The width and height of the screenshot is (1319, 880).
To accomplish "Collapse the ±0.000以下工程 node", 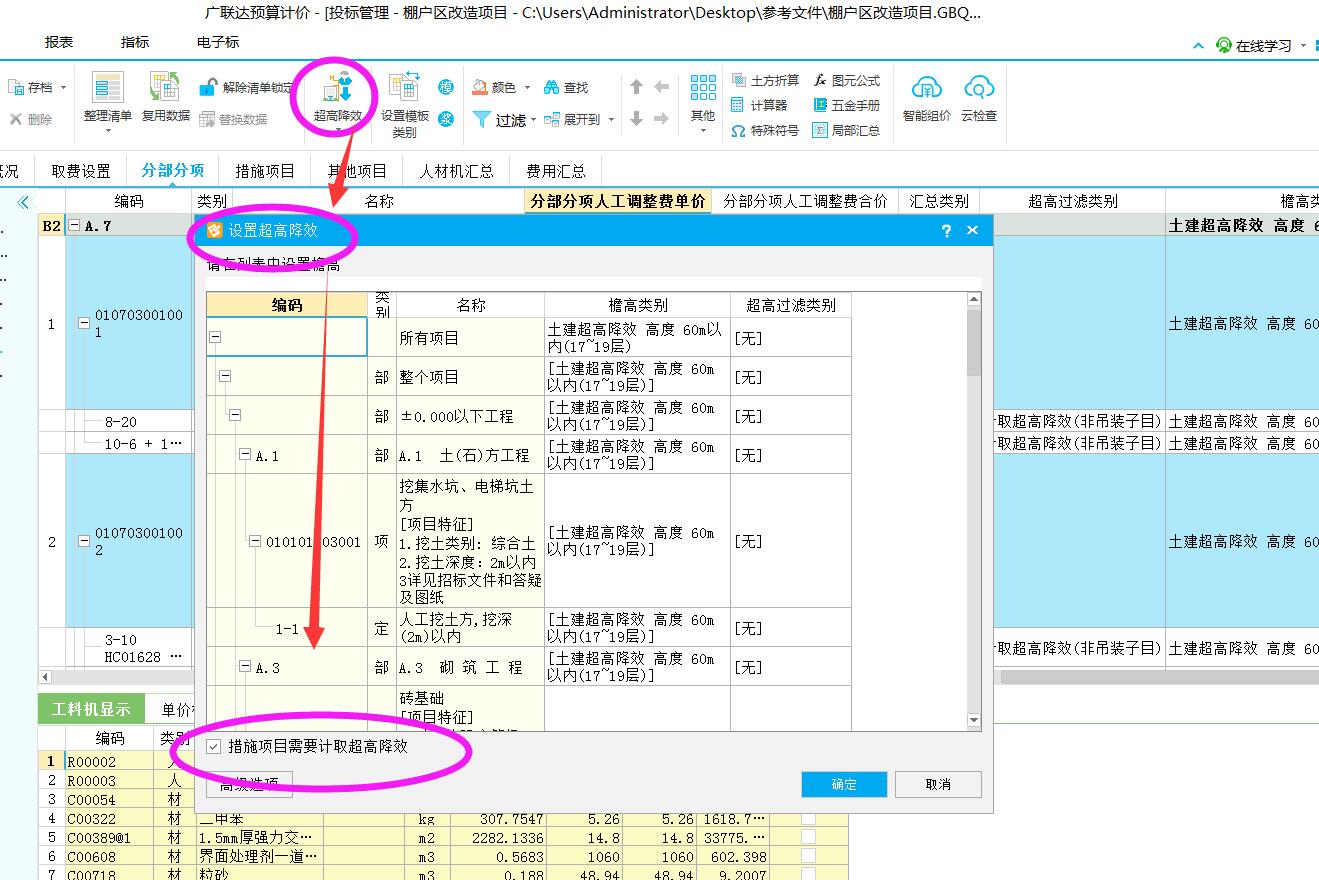I will pyautogui.click(x=235, y=415).
